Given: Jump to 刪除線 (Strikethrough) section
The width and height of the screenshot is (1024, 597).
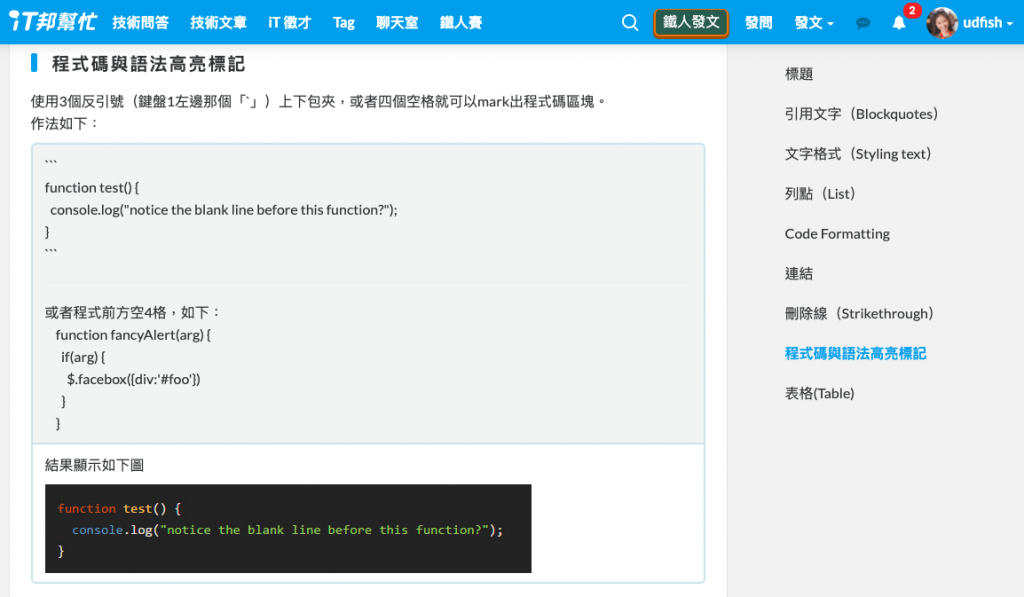Looking at the screenshot, I should tap(859, 314).
